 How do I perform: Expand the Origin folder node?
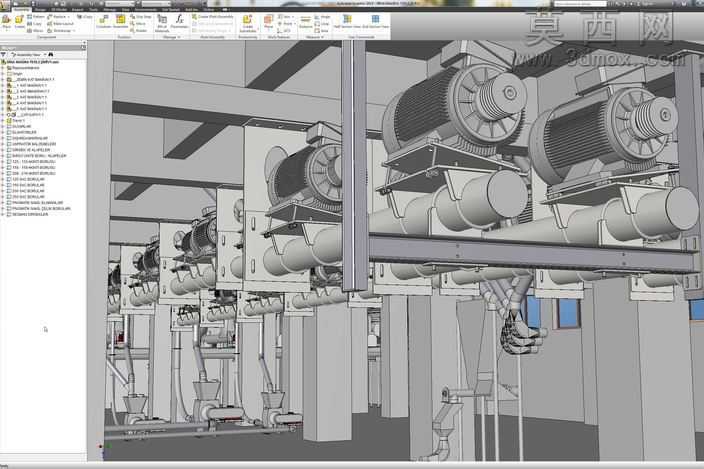click(3, 74)
